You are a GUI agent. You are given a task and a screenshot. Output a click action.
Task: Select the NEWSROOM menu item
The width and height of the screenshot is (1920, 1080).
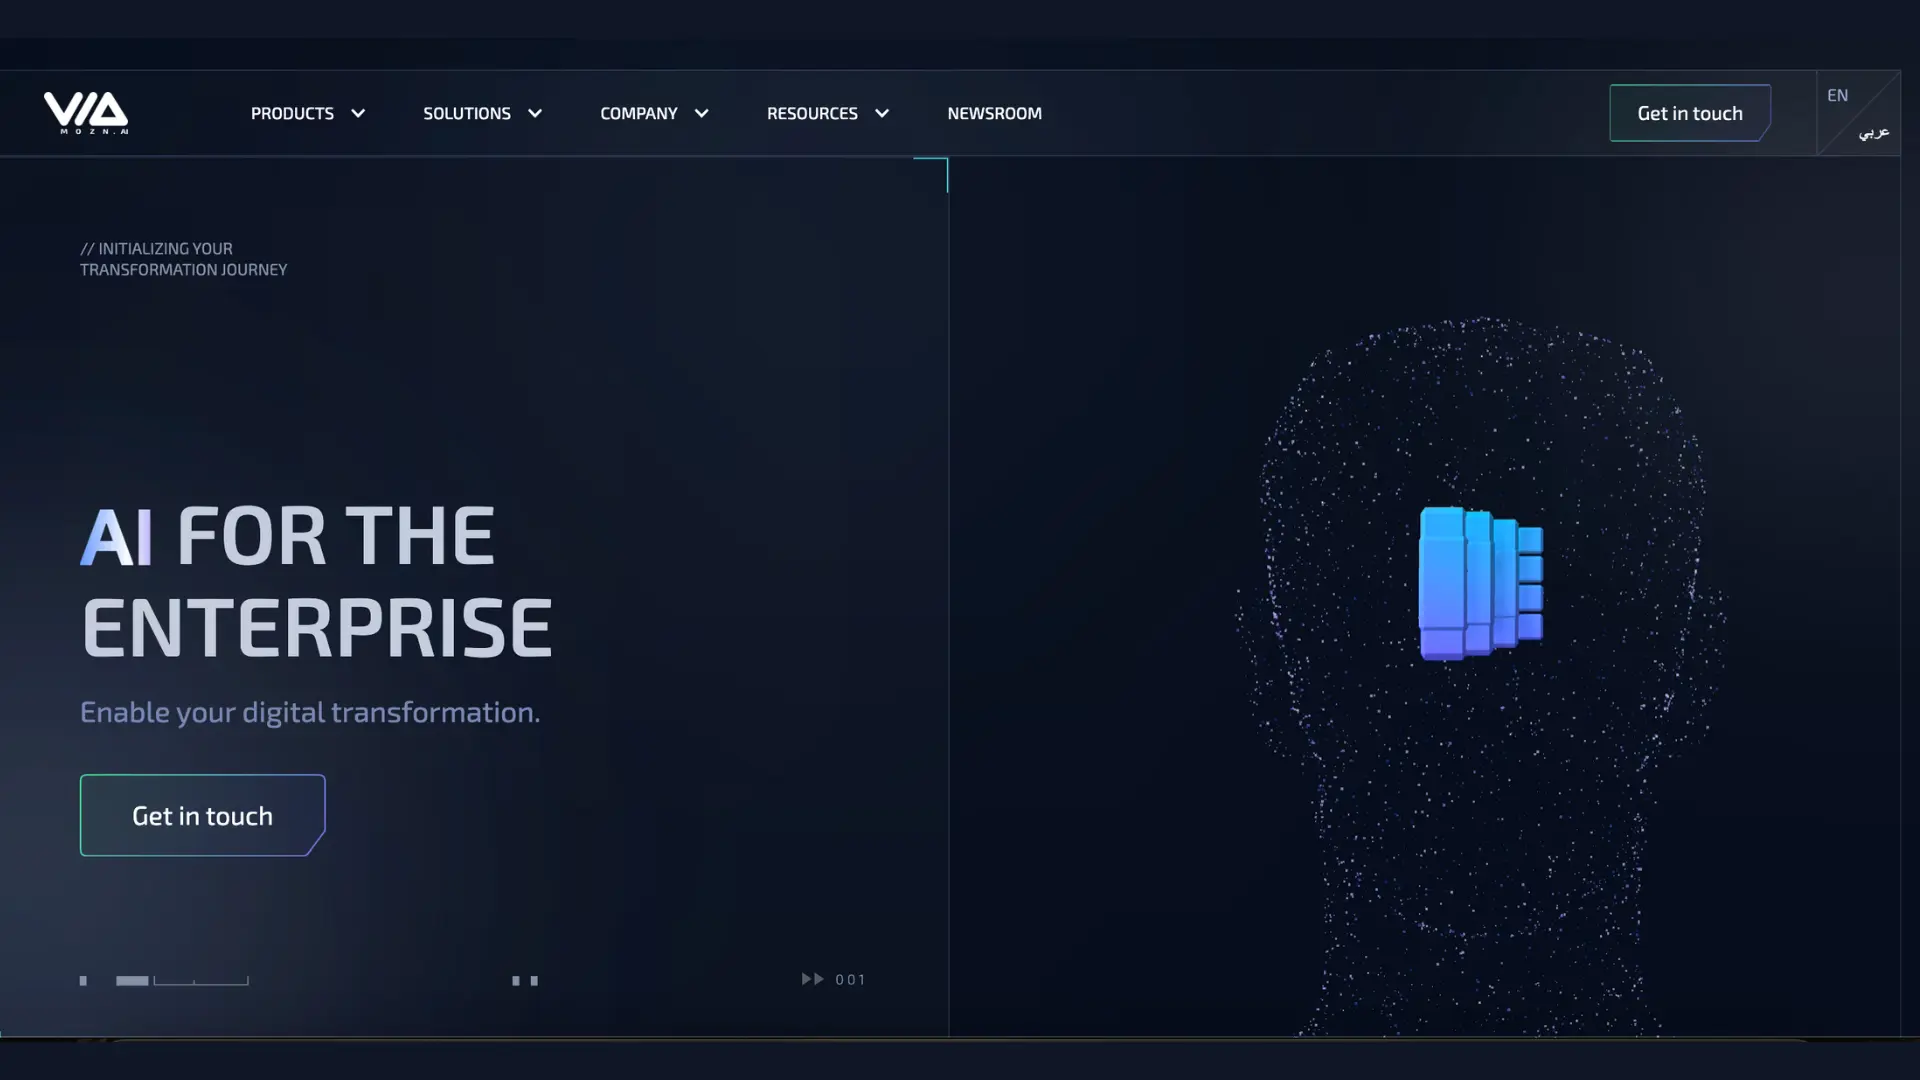[994, 112]
